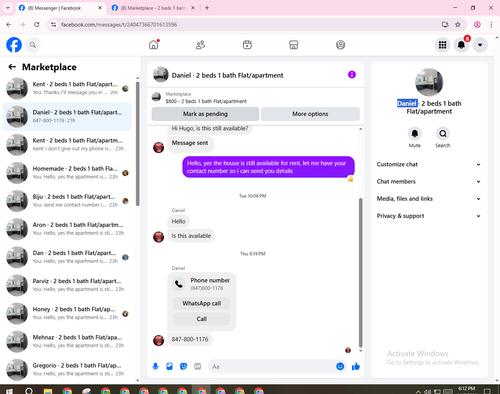Click browser back arrow
This screenshot has width=500, height=394.
(9, 25)
